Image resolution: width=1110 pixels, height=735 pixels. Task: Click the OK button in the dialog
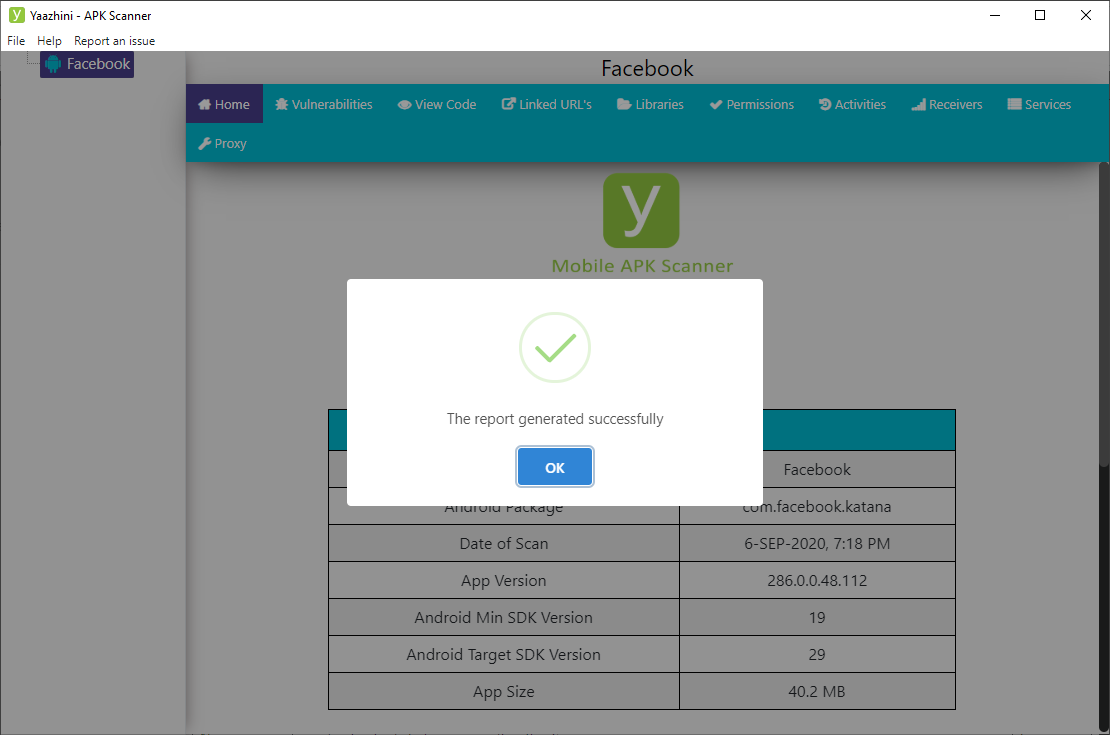click(x=554, y=467)
